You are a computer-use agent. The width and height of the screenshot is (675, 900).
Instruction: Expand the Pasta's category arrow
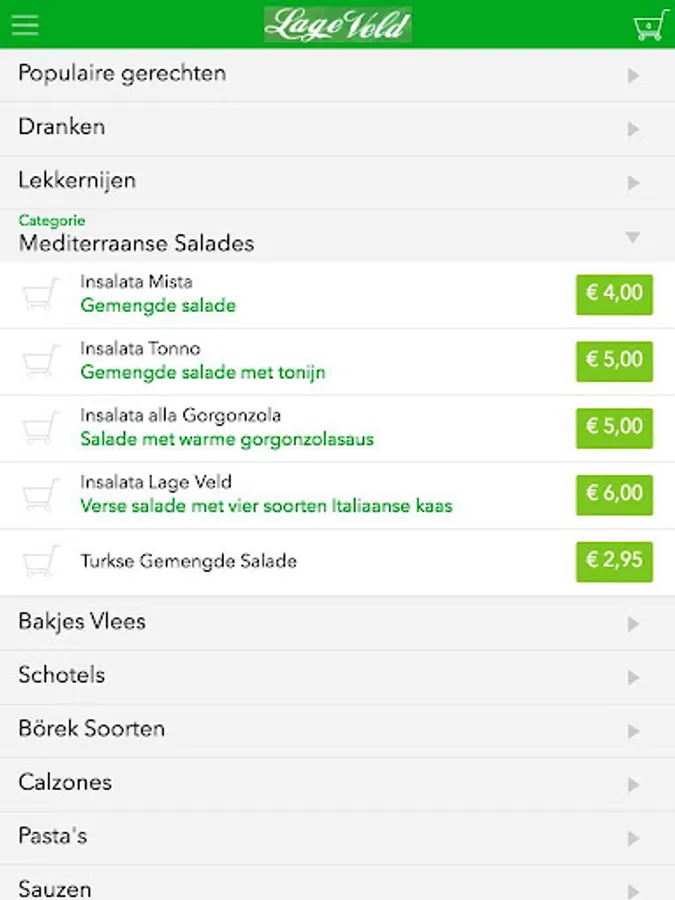[632, 838]
